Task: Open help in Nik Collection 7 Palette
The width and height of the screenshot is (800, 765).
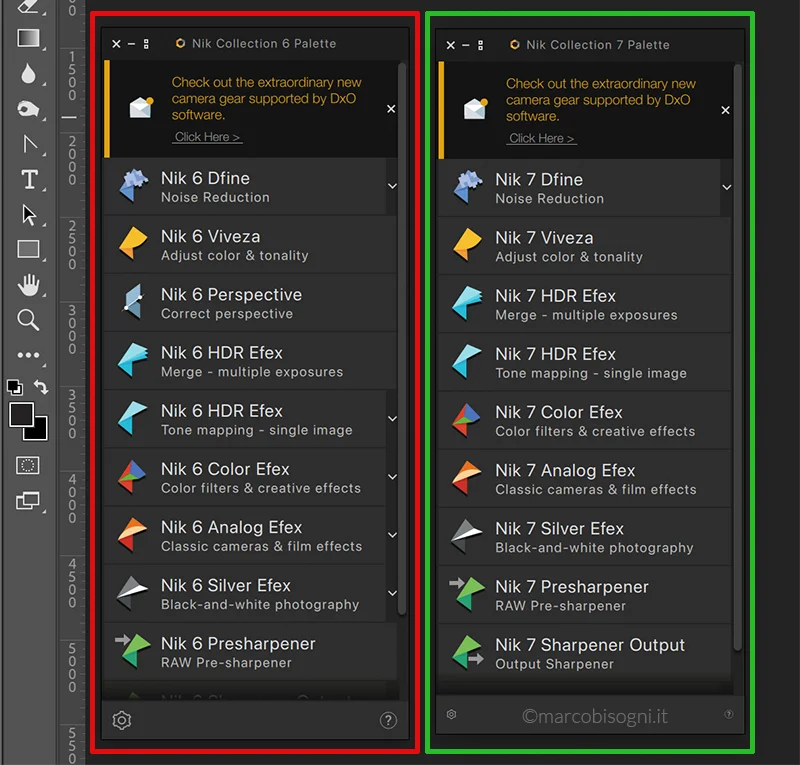Action: click(x=729, y=714)
